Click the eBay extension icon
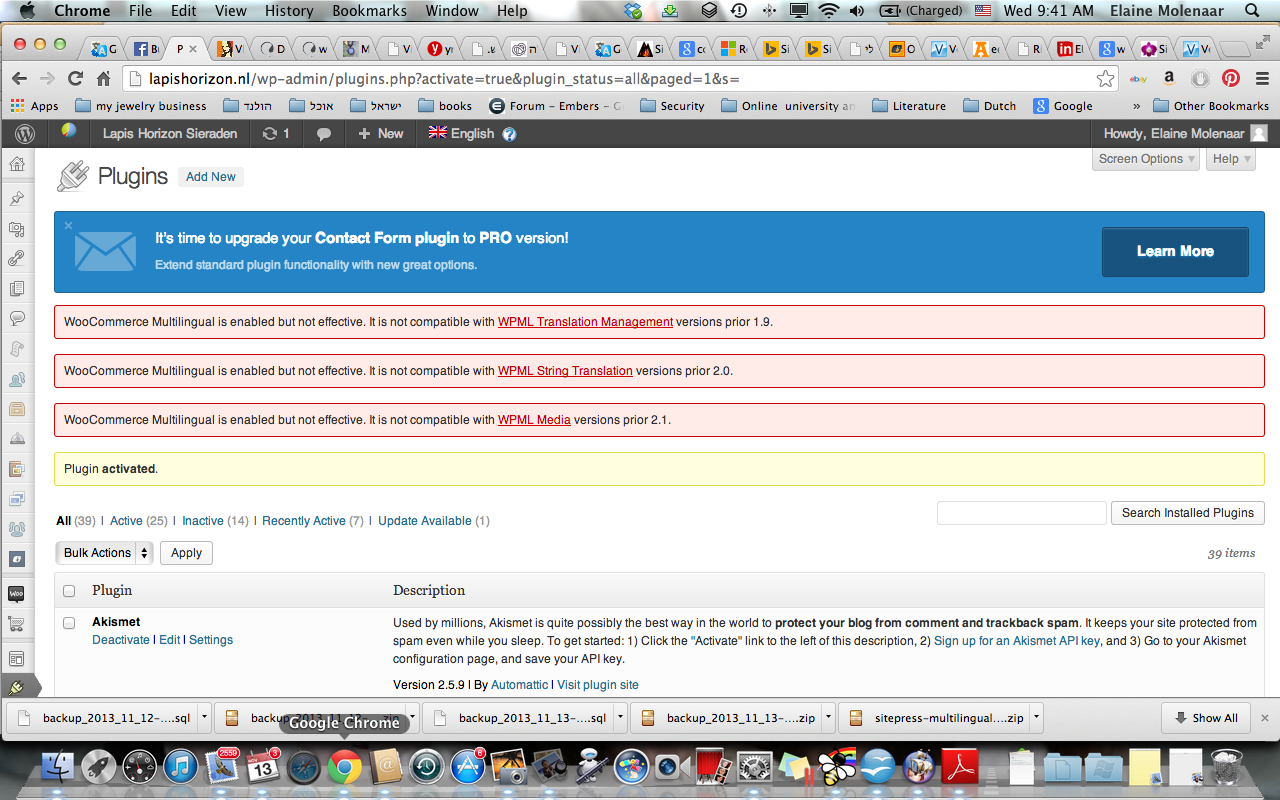 pyautogui.click(x=1138, y=78)
